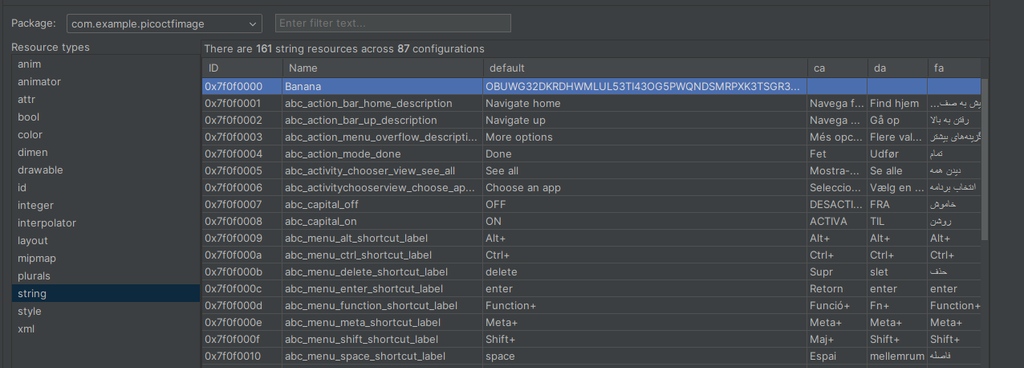Click the Name column header
Viewport: 1024px width, 368px height.
[383, 68]
